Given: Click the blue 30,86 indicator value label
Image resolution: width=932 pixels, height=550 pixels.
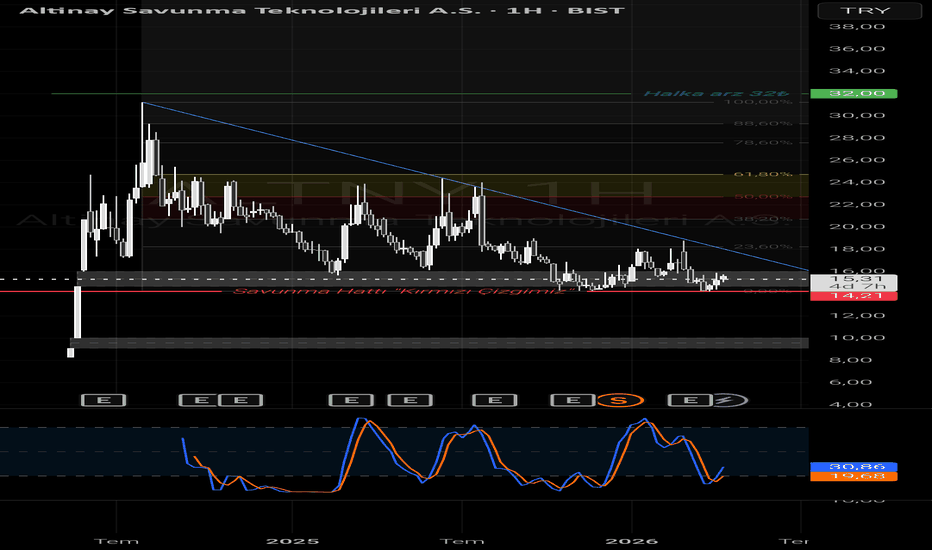Looking at the screenshot, I should [854, 467].
